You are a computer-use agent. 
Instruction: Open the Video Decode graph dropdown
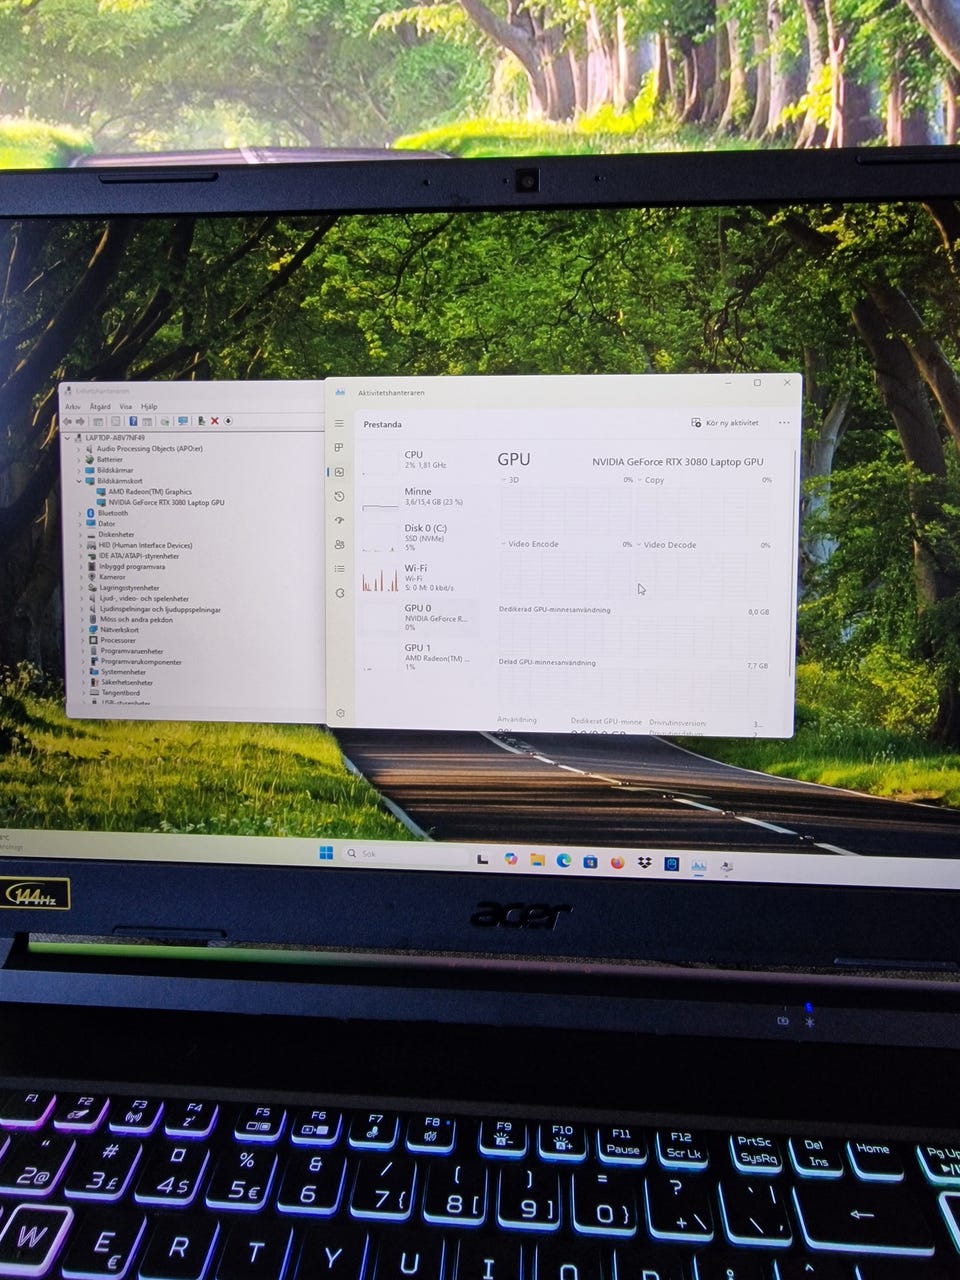[666, 545]
